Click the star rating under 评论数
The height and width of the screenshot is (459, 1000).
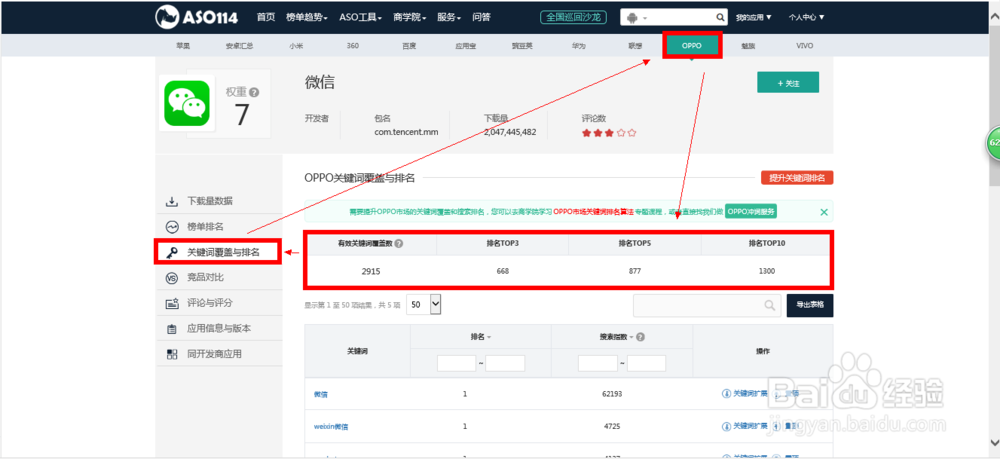pyautogui.click(x=608, y=133)
